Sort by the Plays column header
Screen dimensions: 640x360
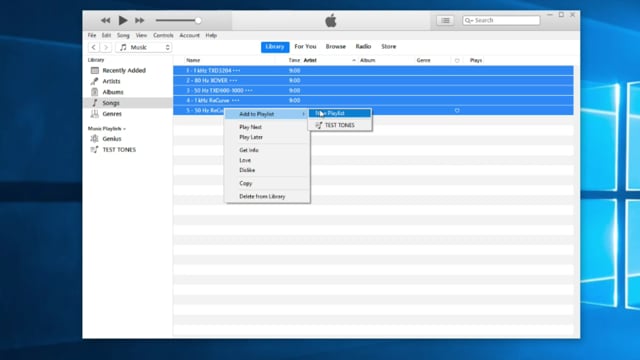tap(476, 60)
